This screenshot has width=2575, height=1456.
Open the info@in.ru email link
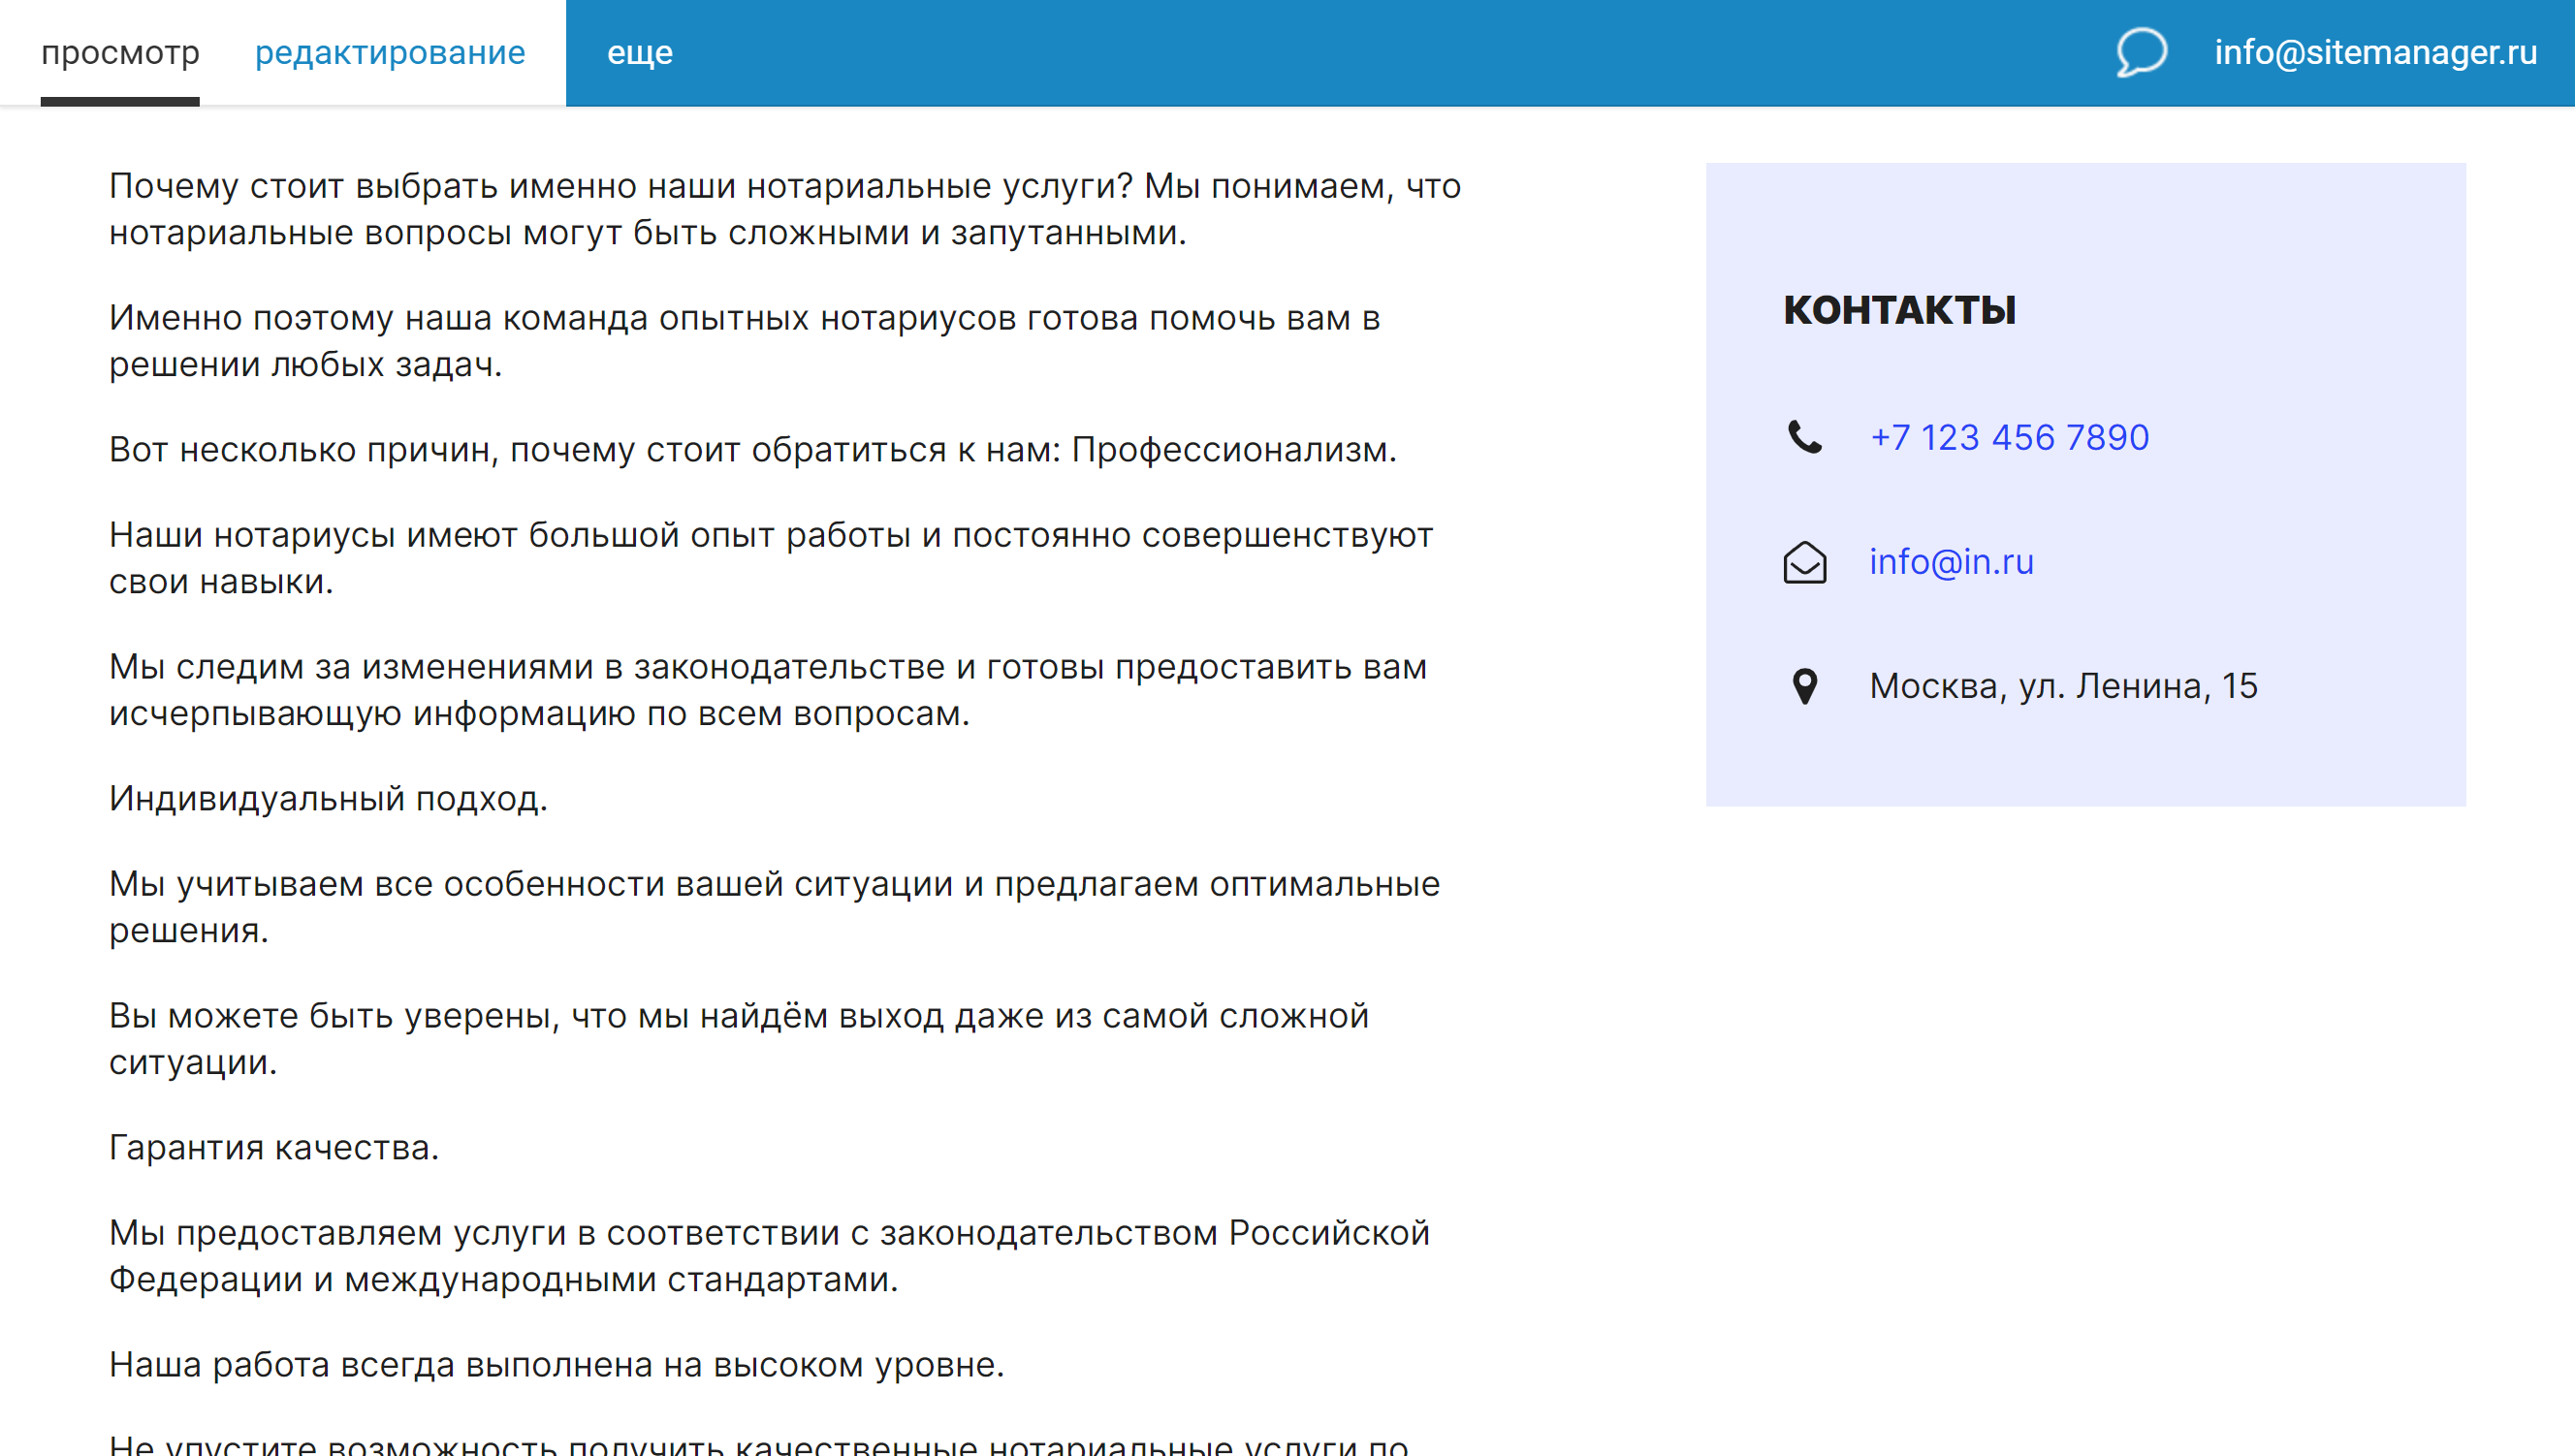click(1951, 561)
